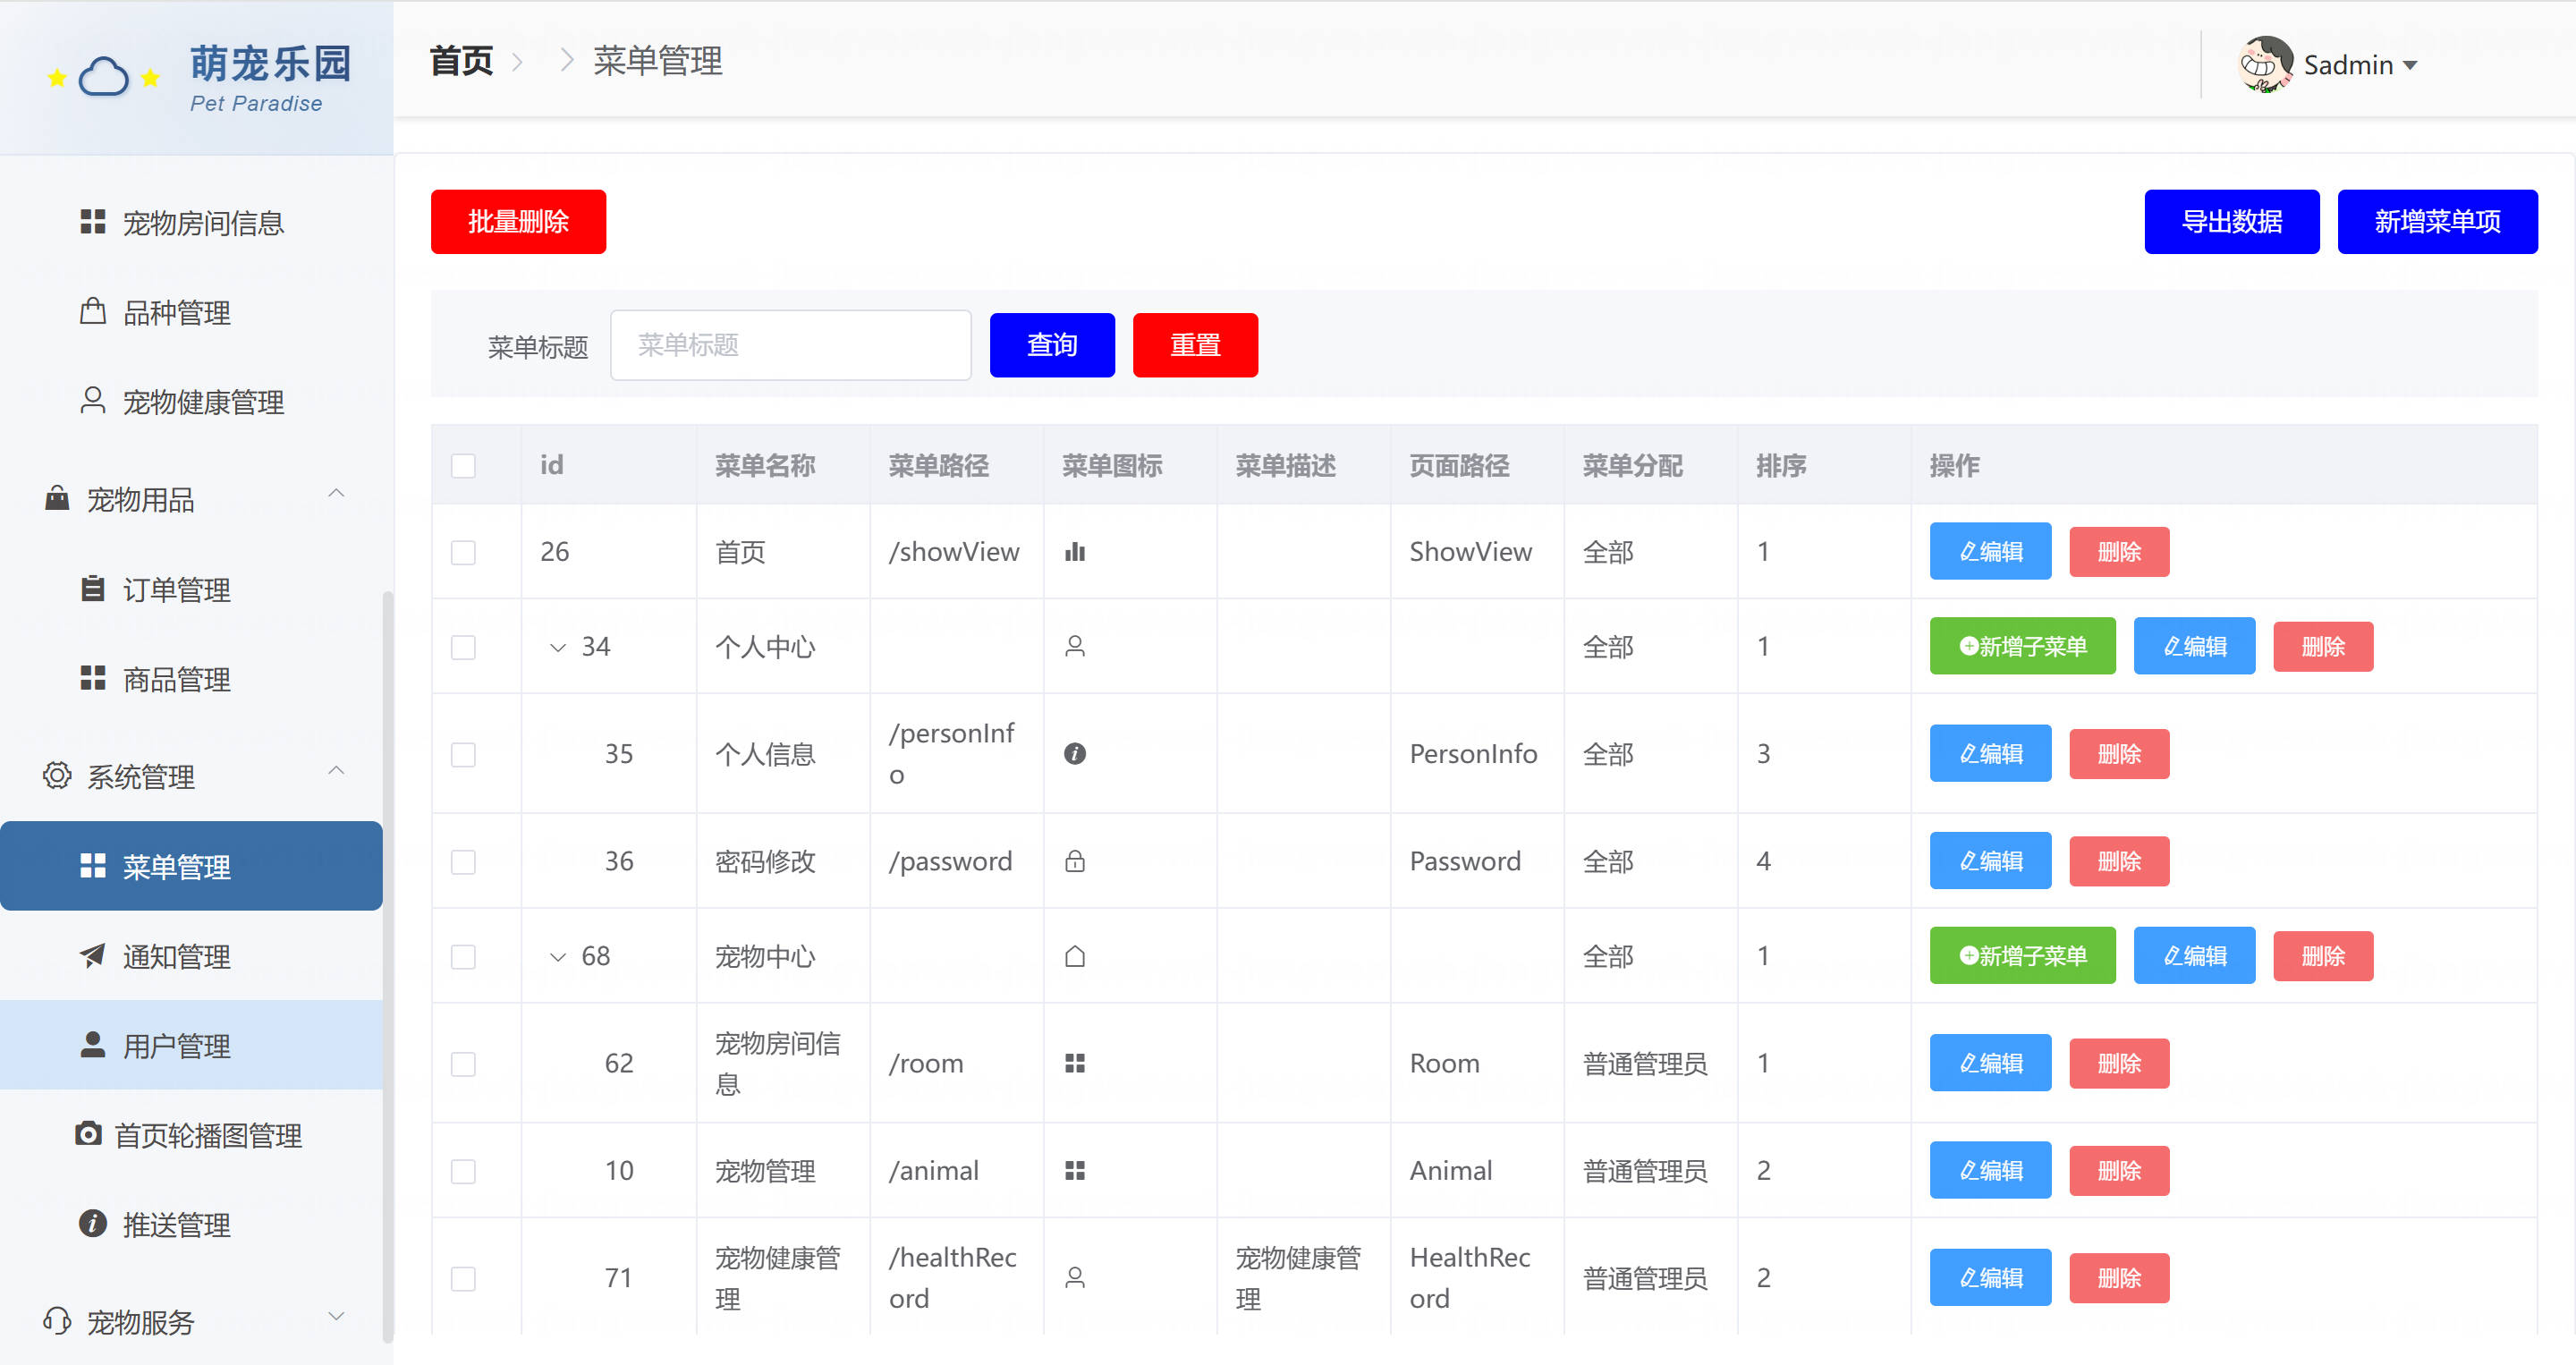This screenshot has width=2576, height=1365.
Task: Click the bag icon beside 宠物用品
Action: 57,497
